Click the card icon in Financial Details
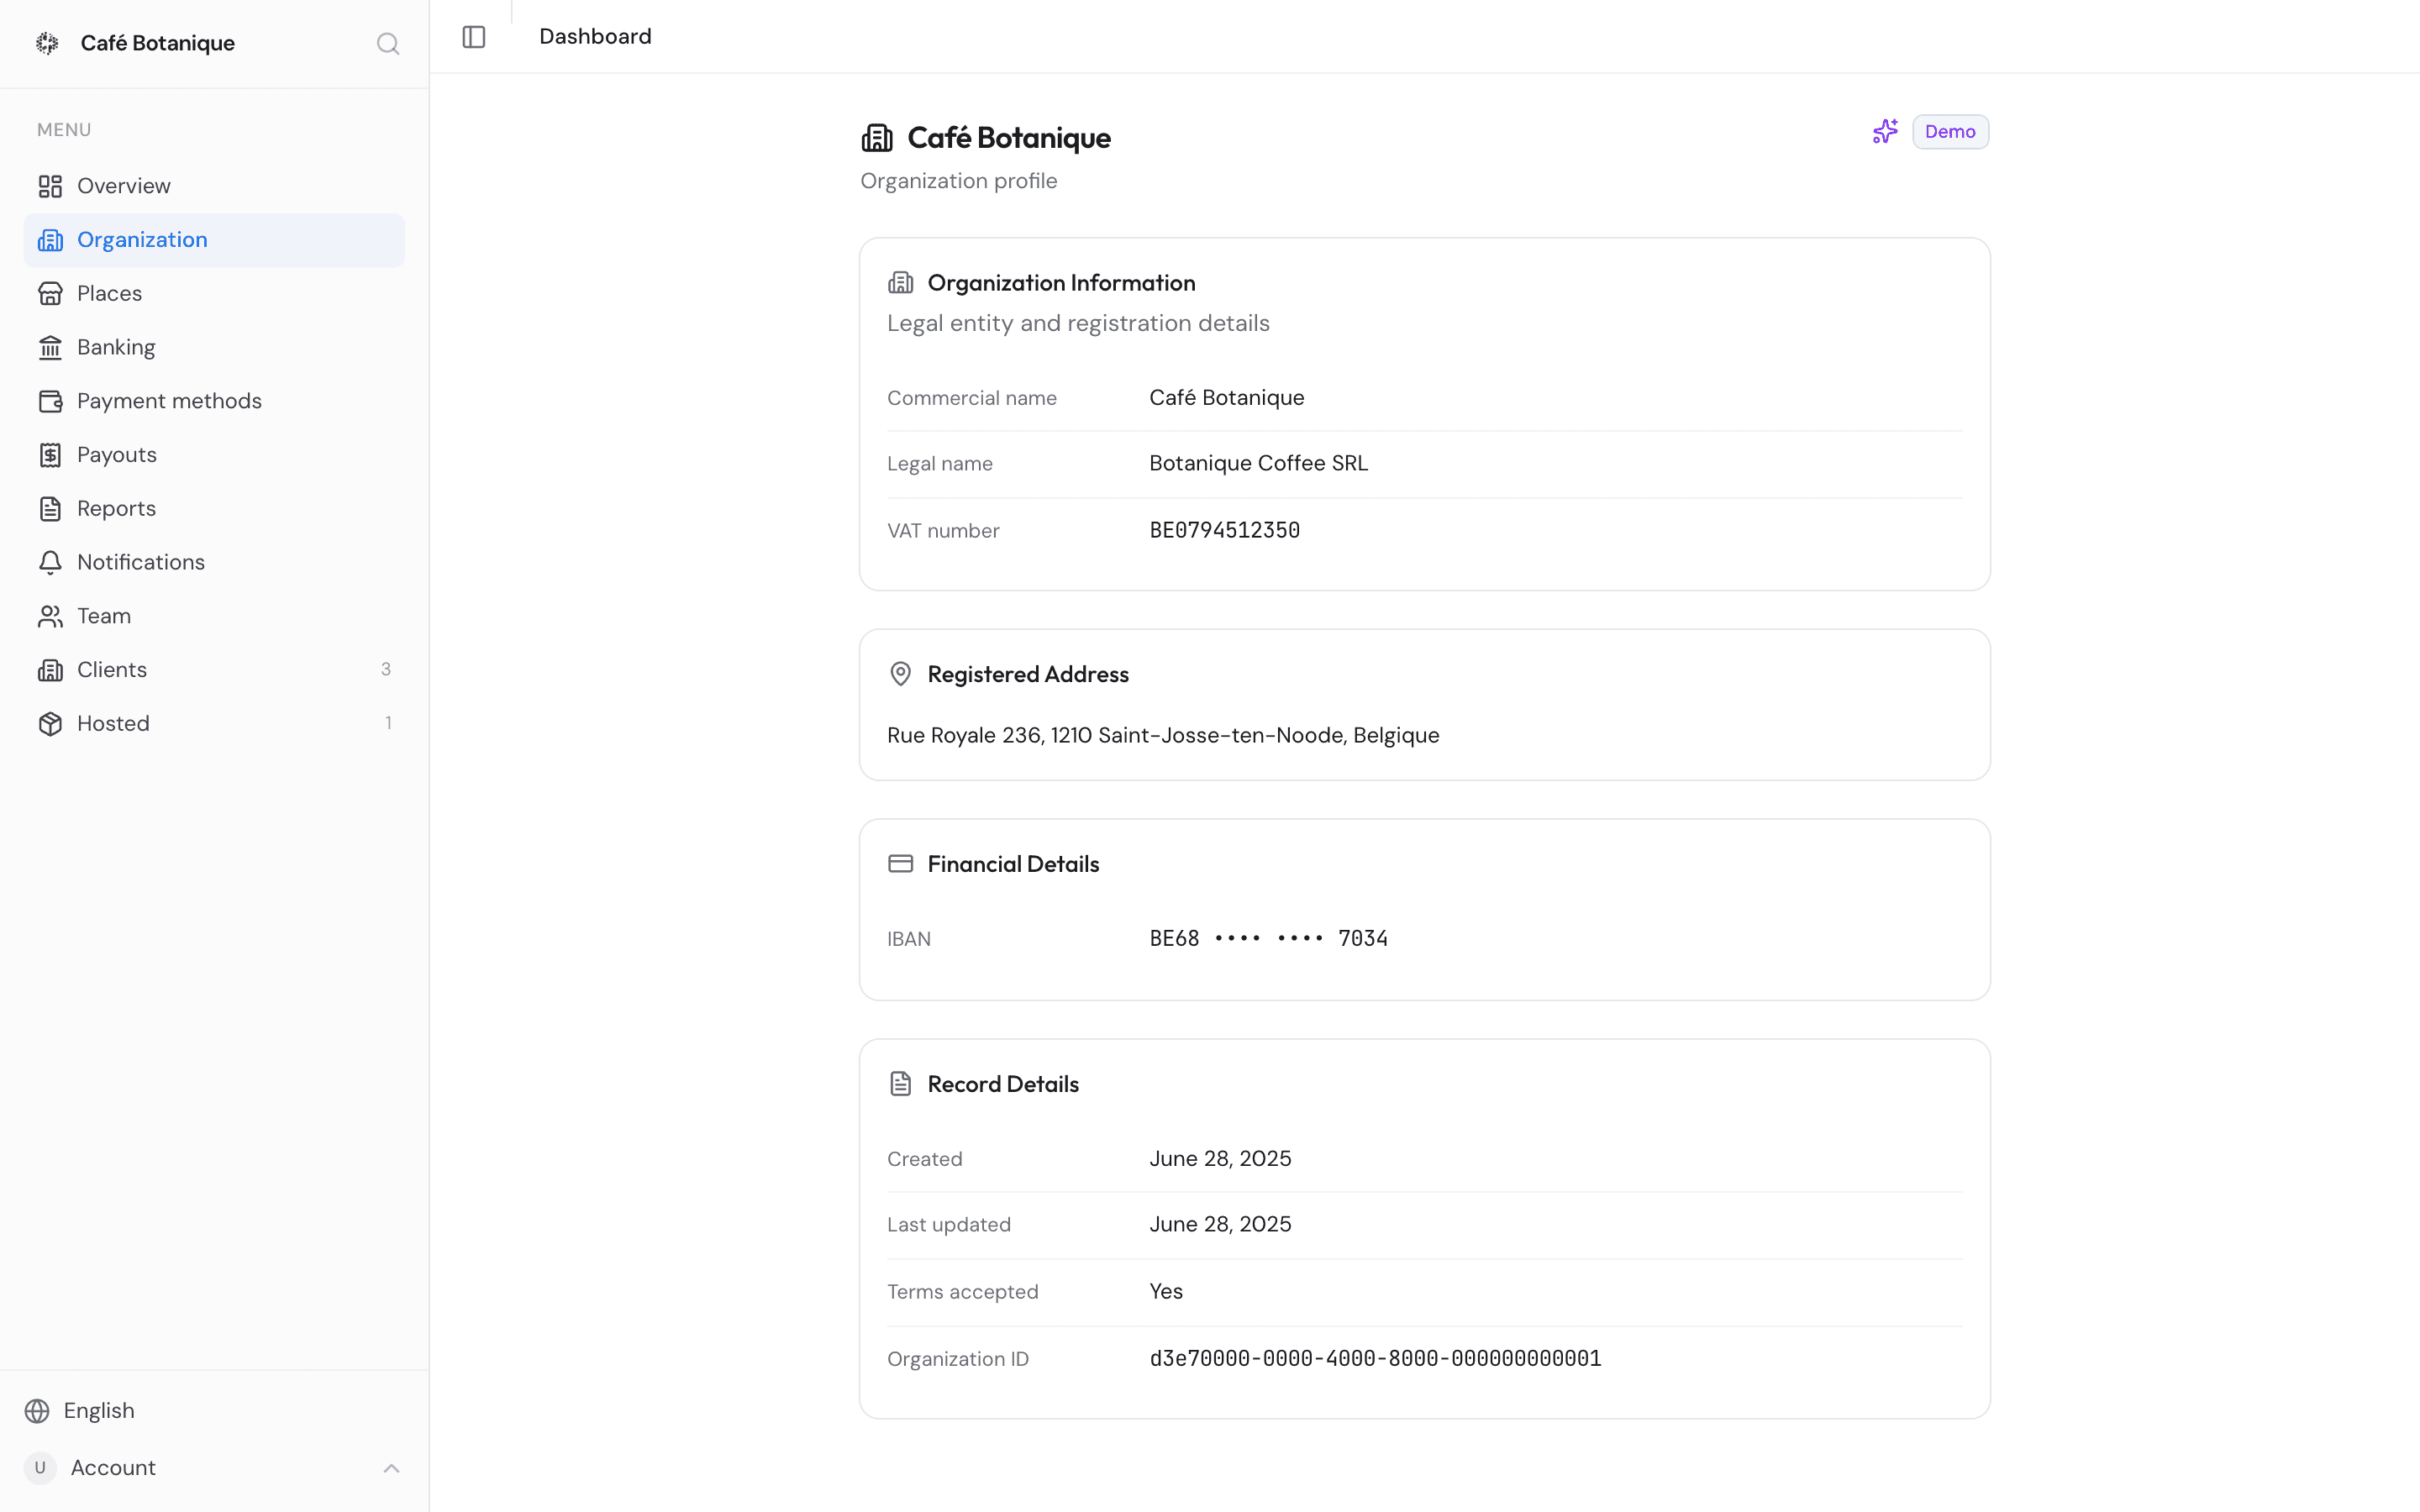 click(900, 864)
